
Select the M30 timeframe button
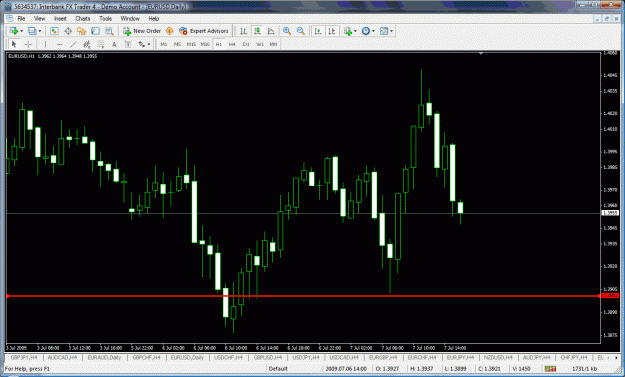click(x=205, y=44)
